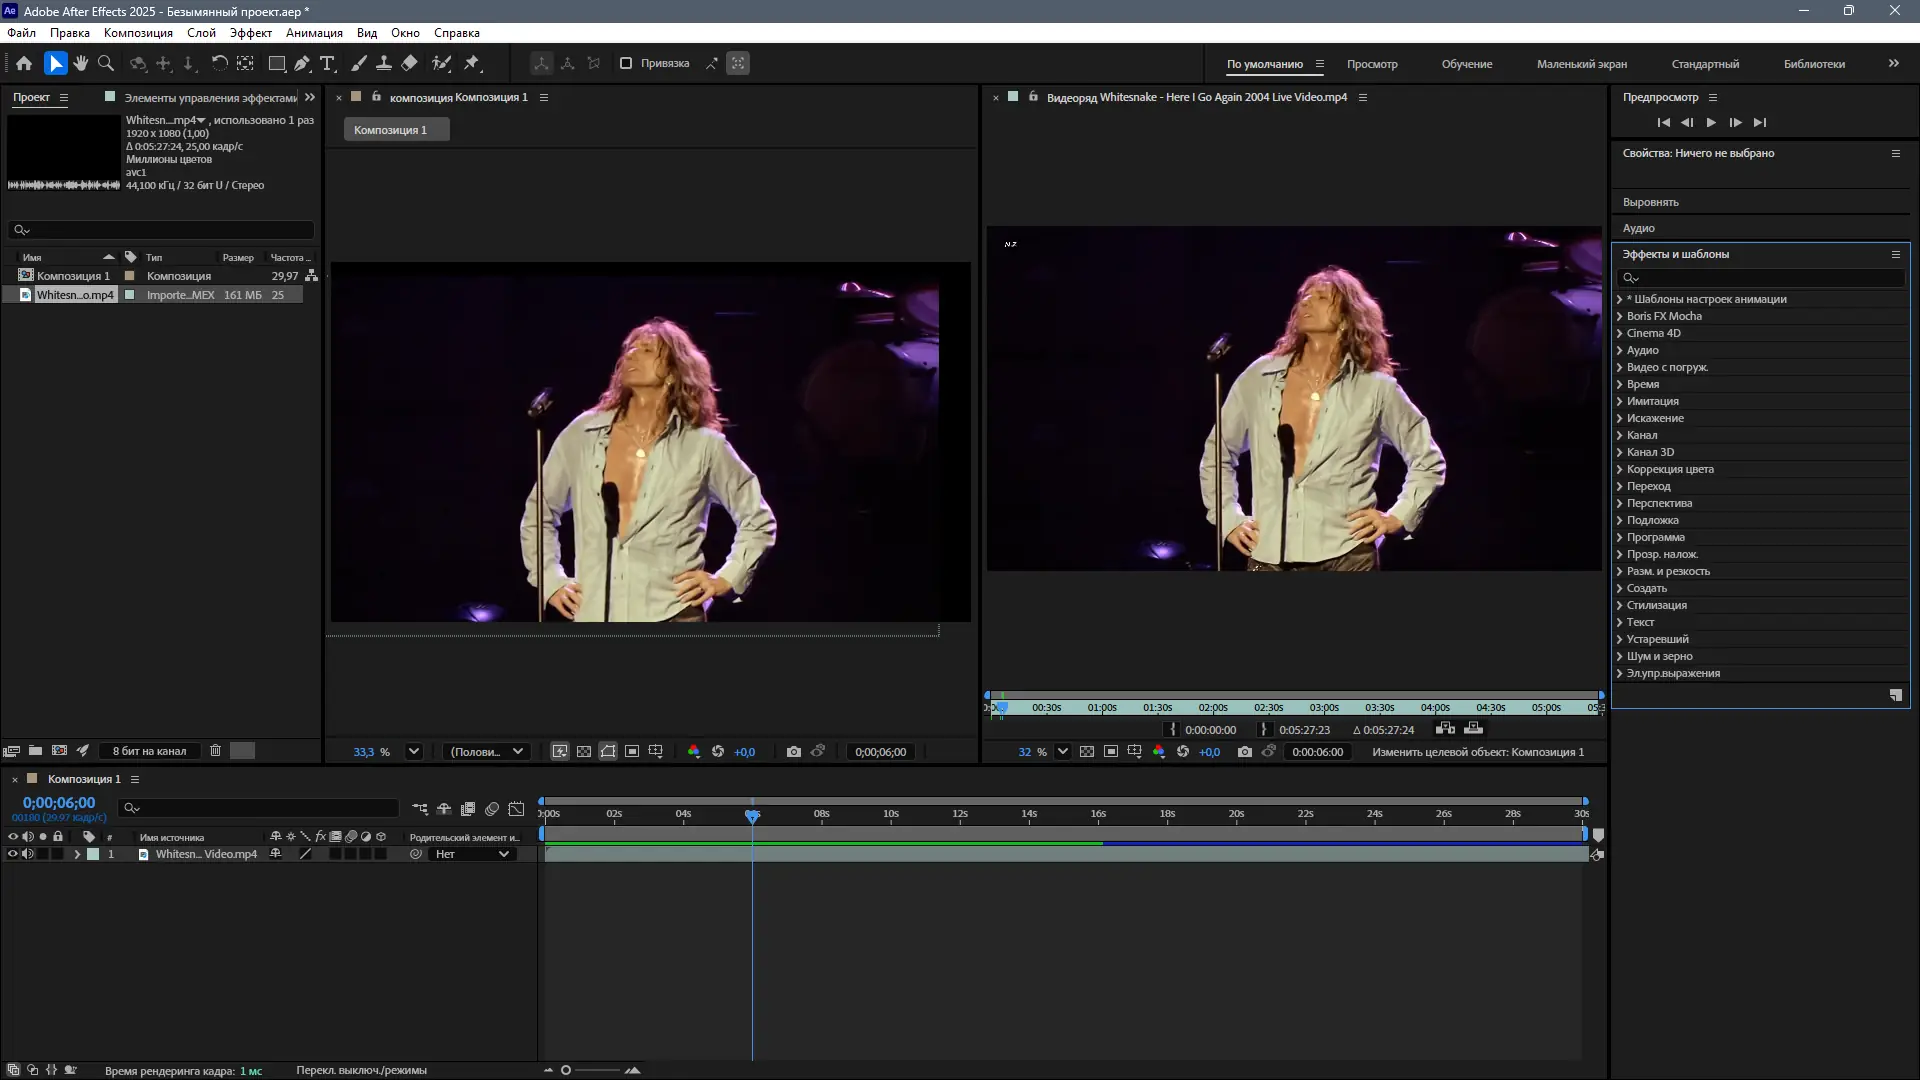
Task: Select the Type text tool
Action: pyautogui.click(x=327, y=63)
